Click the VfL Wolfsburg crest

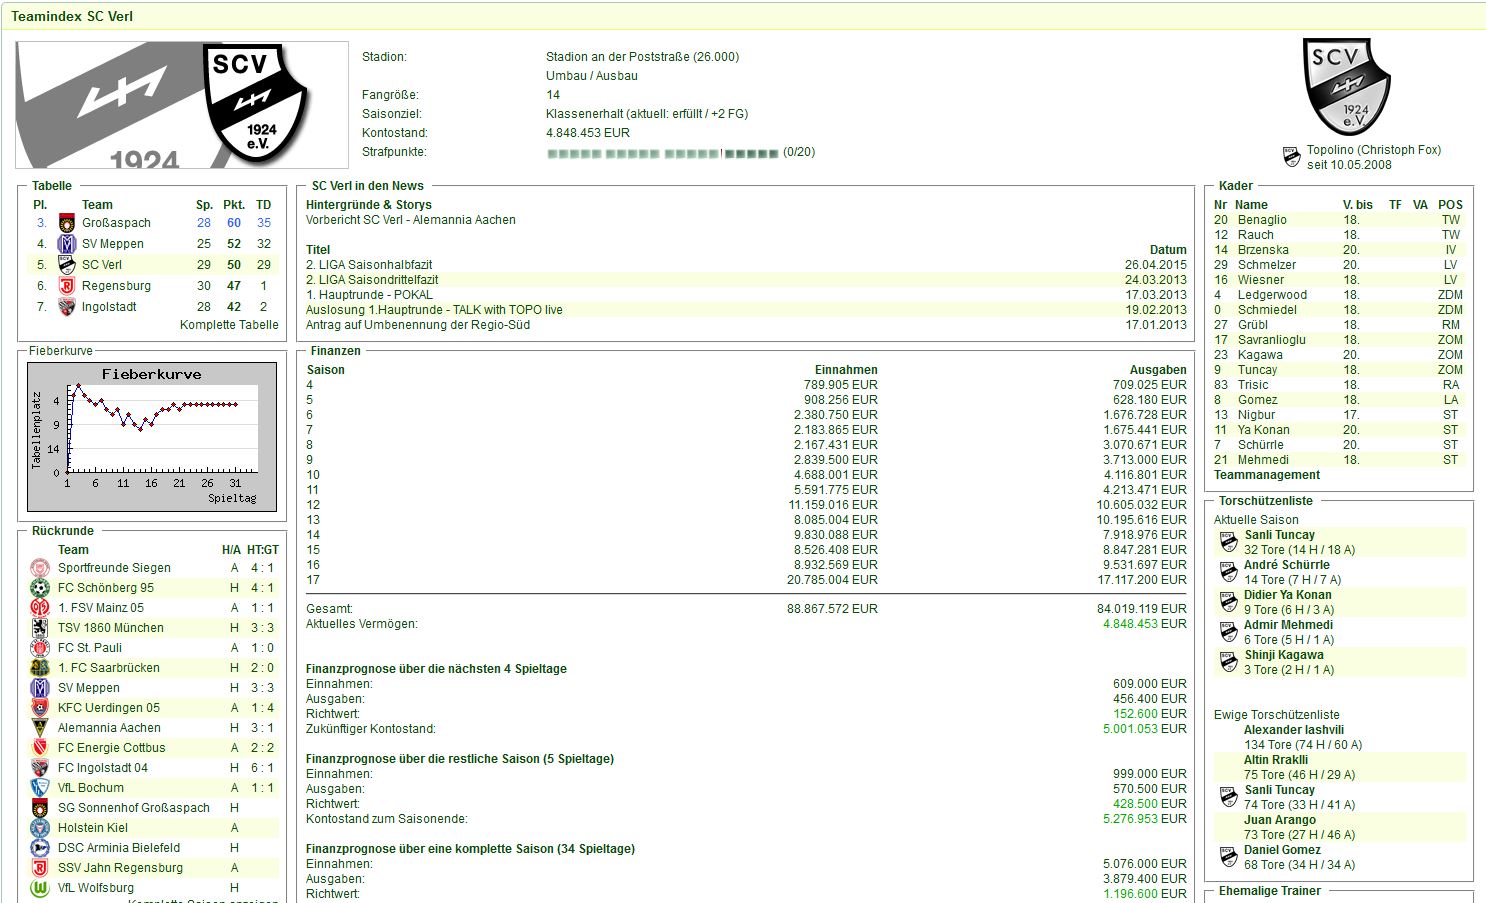tap(40, 888)
